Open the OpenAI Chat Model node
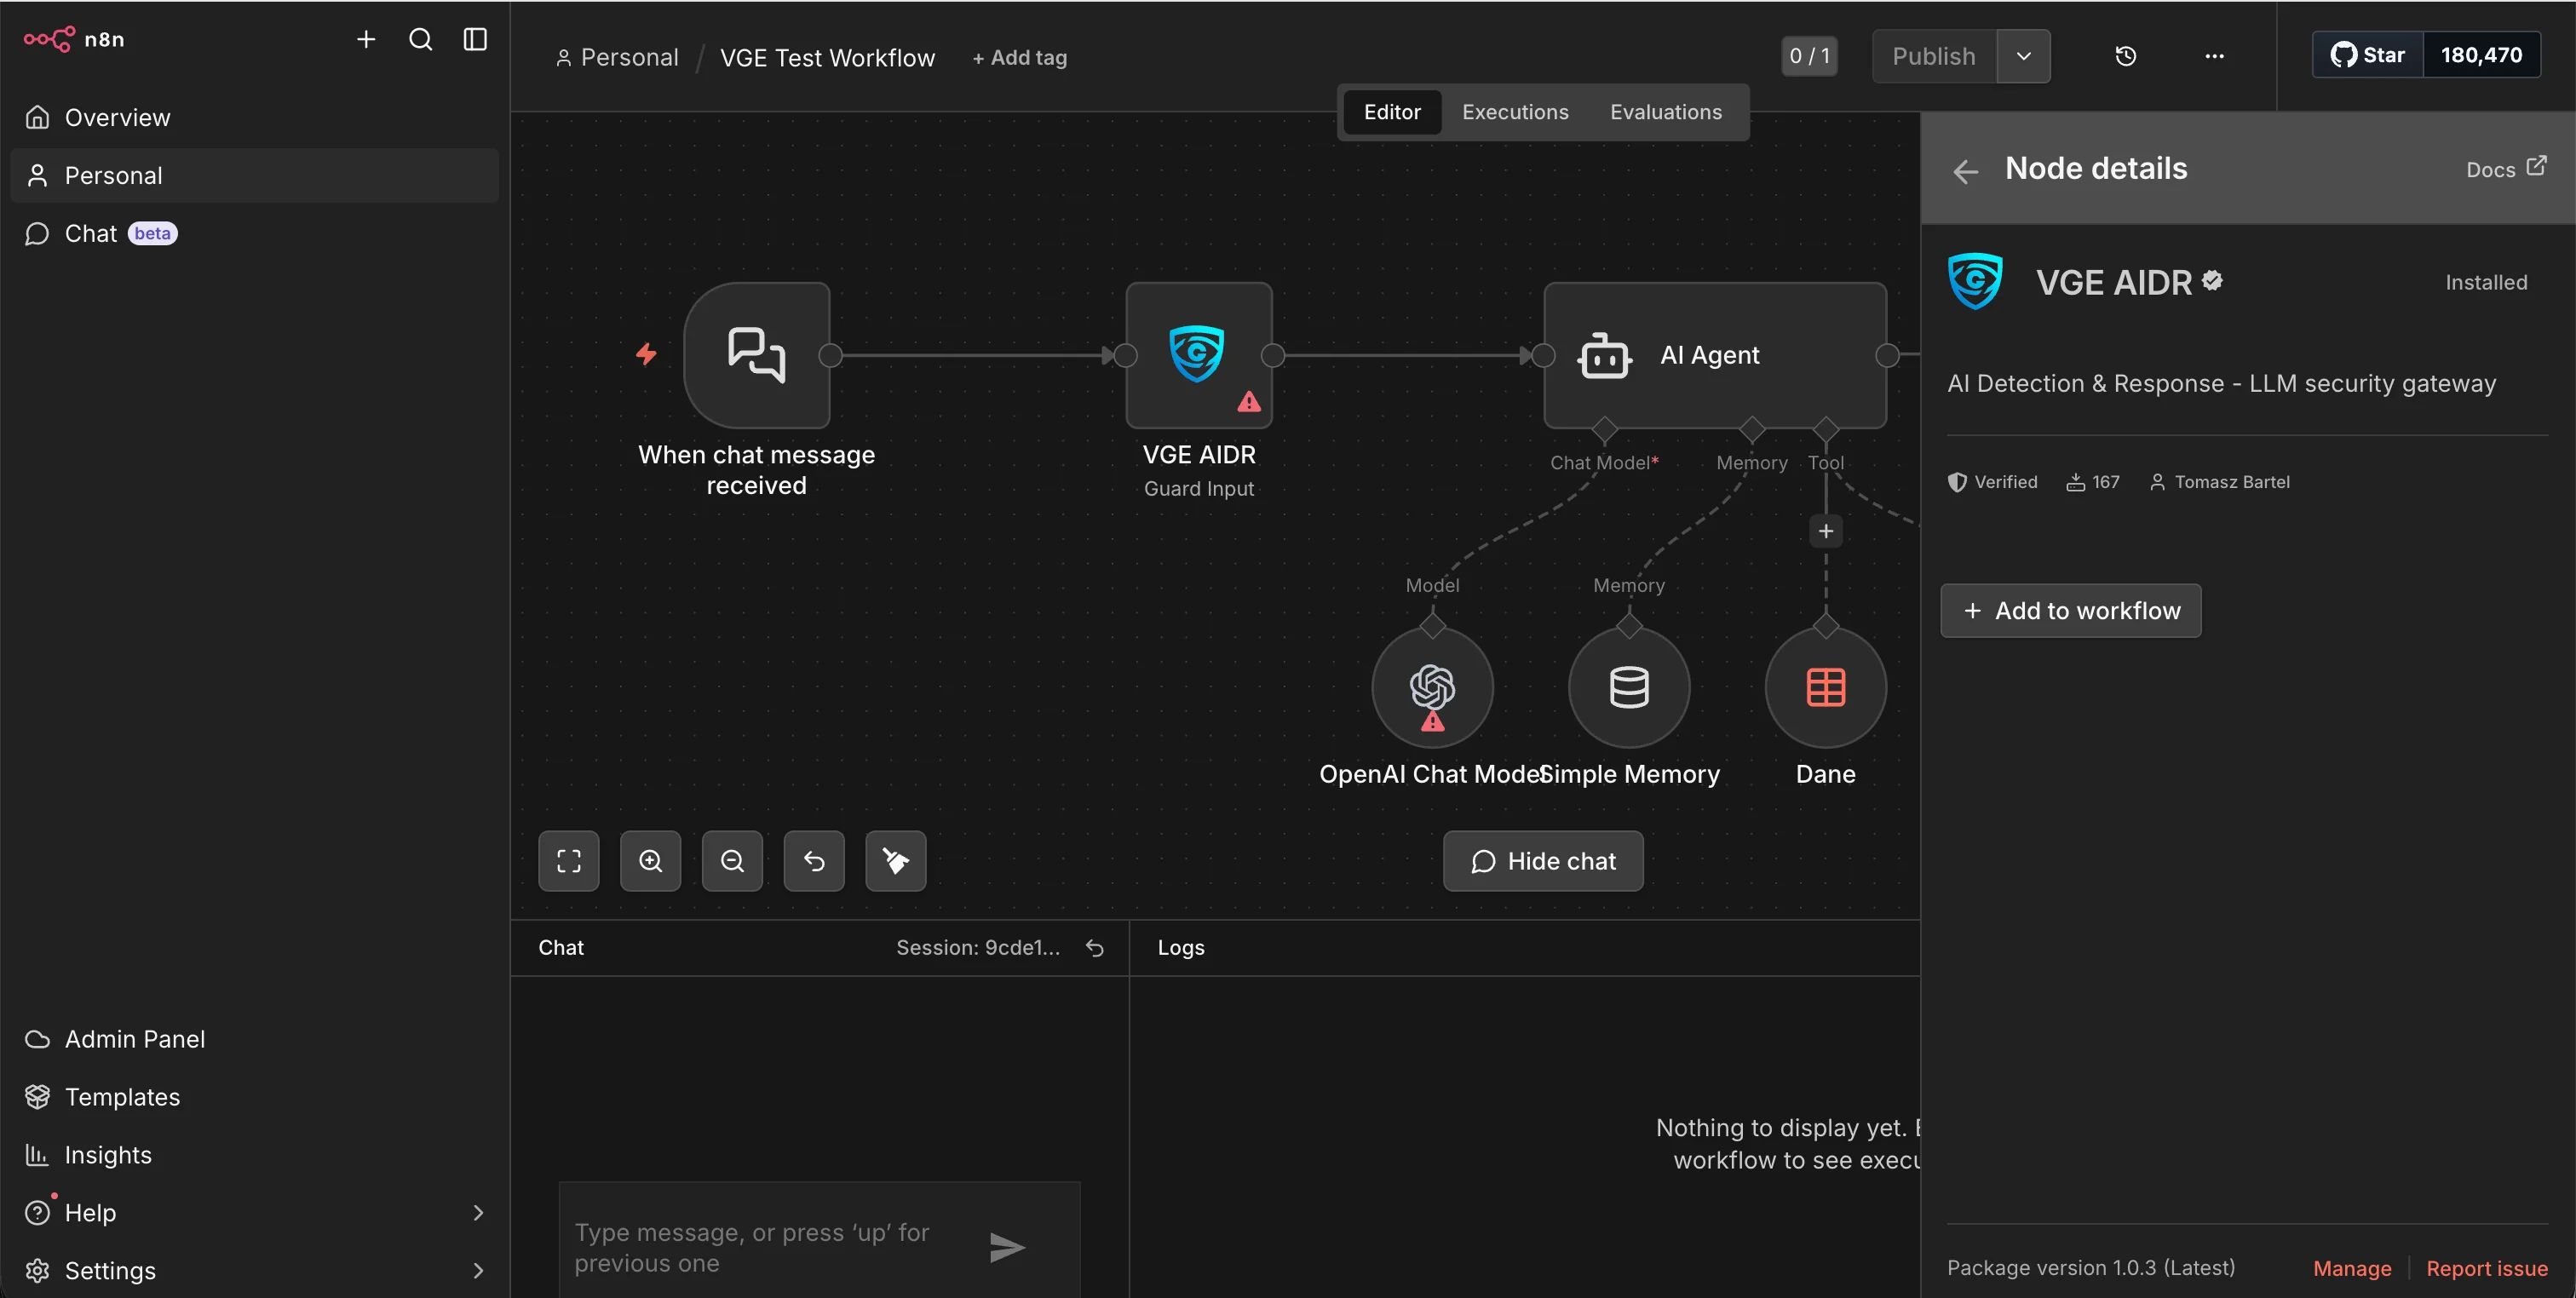The image size is (2576, 1298). pos(1431,687)
